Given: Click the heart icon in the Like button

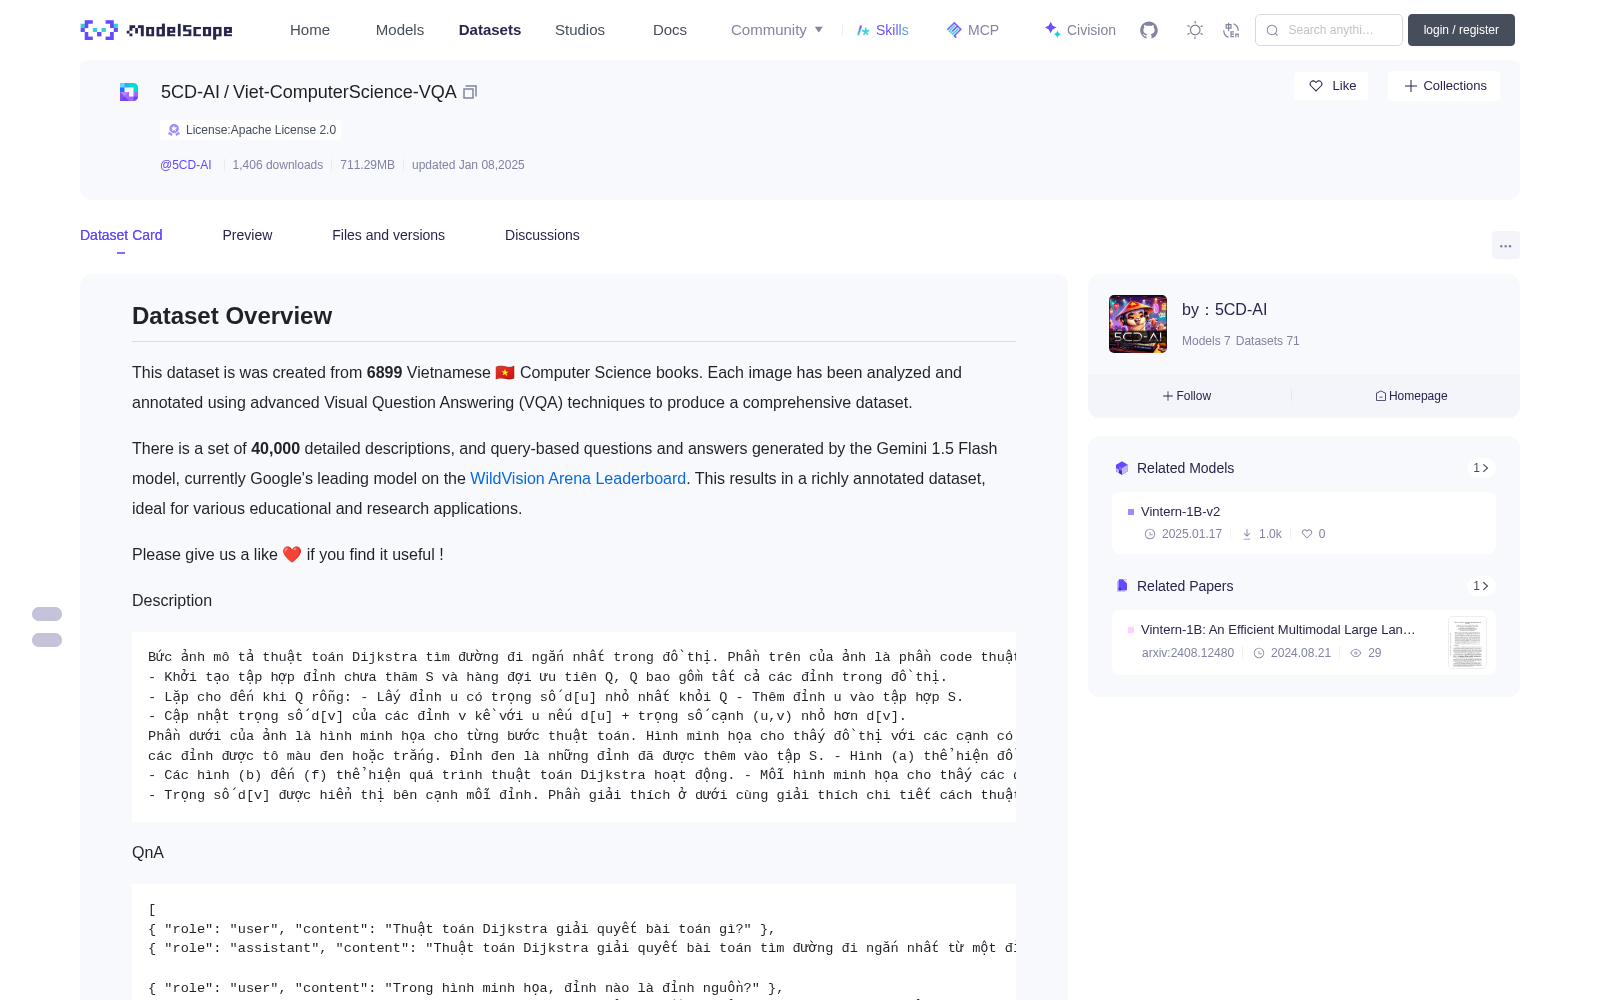Looking at the screenshot, I should 1316,86.
